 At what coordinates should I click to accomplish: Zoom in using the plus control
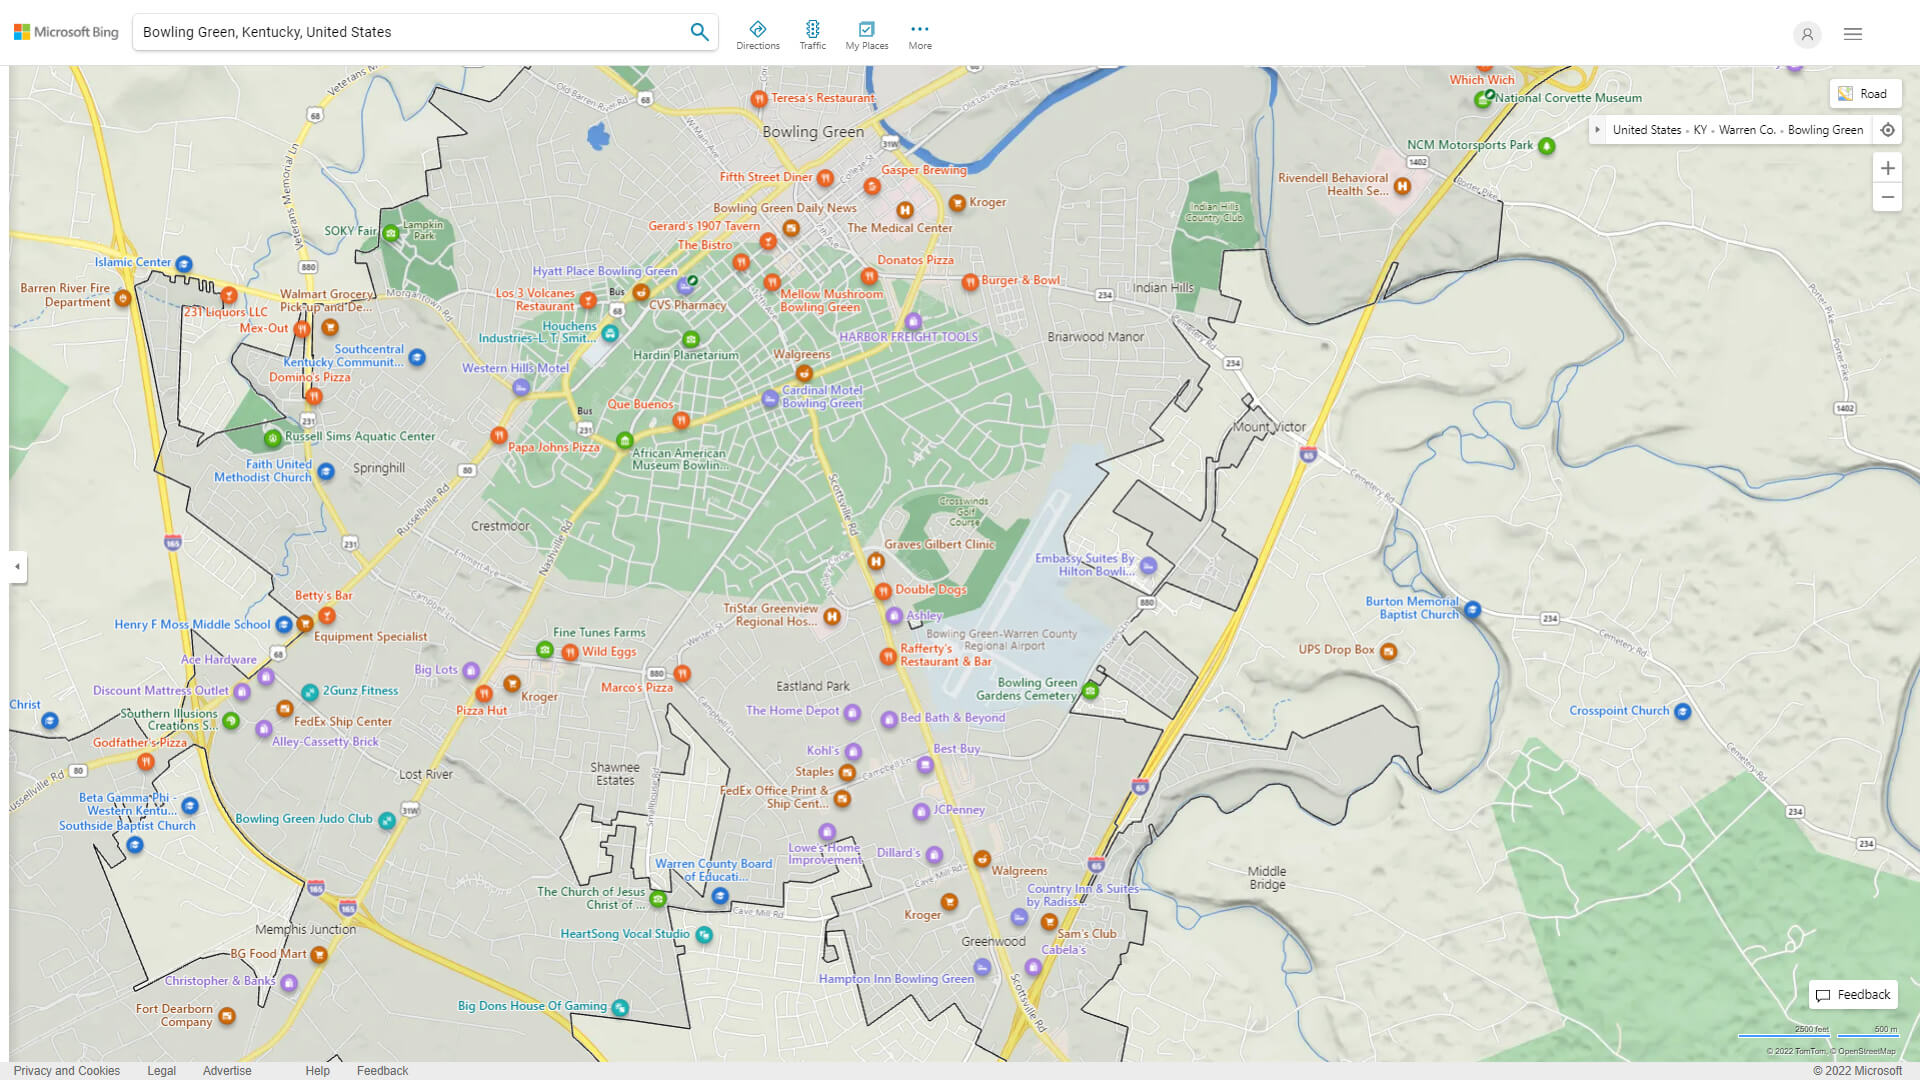[x=1888, y=168]
